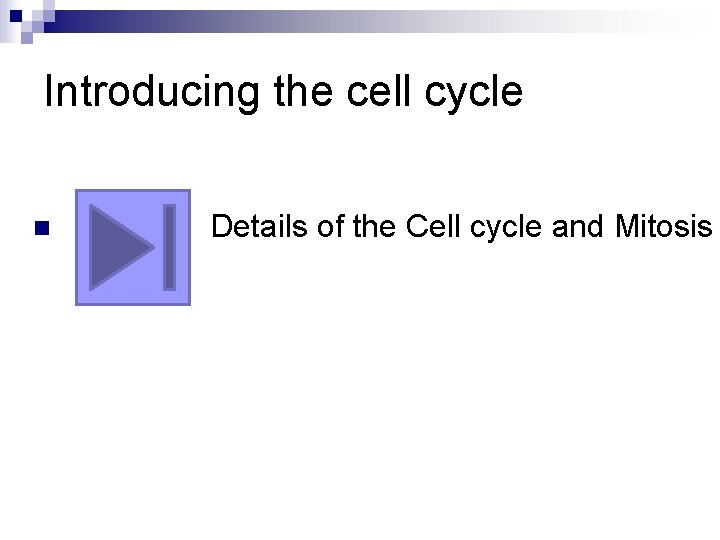Click the skip-to-end action button

tap(133, 247)
